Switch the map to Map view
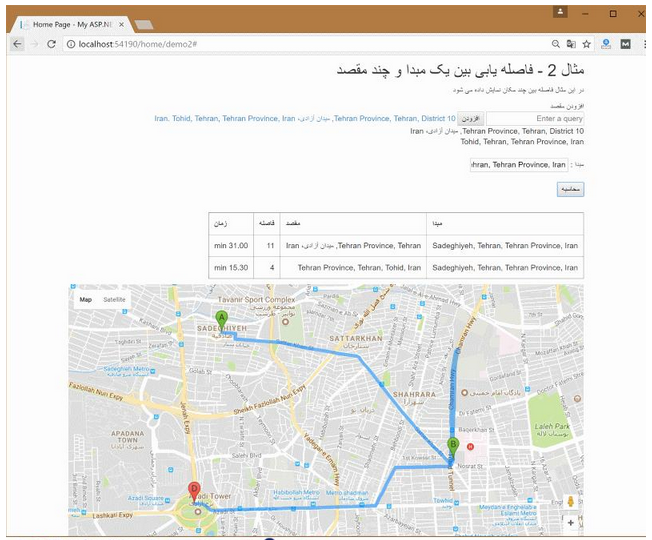This screenshot has height=540, width=652. (86, 299)
